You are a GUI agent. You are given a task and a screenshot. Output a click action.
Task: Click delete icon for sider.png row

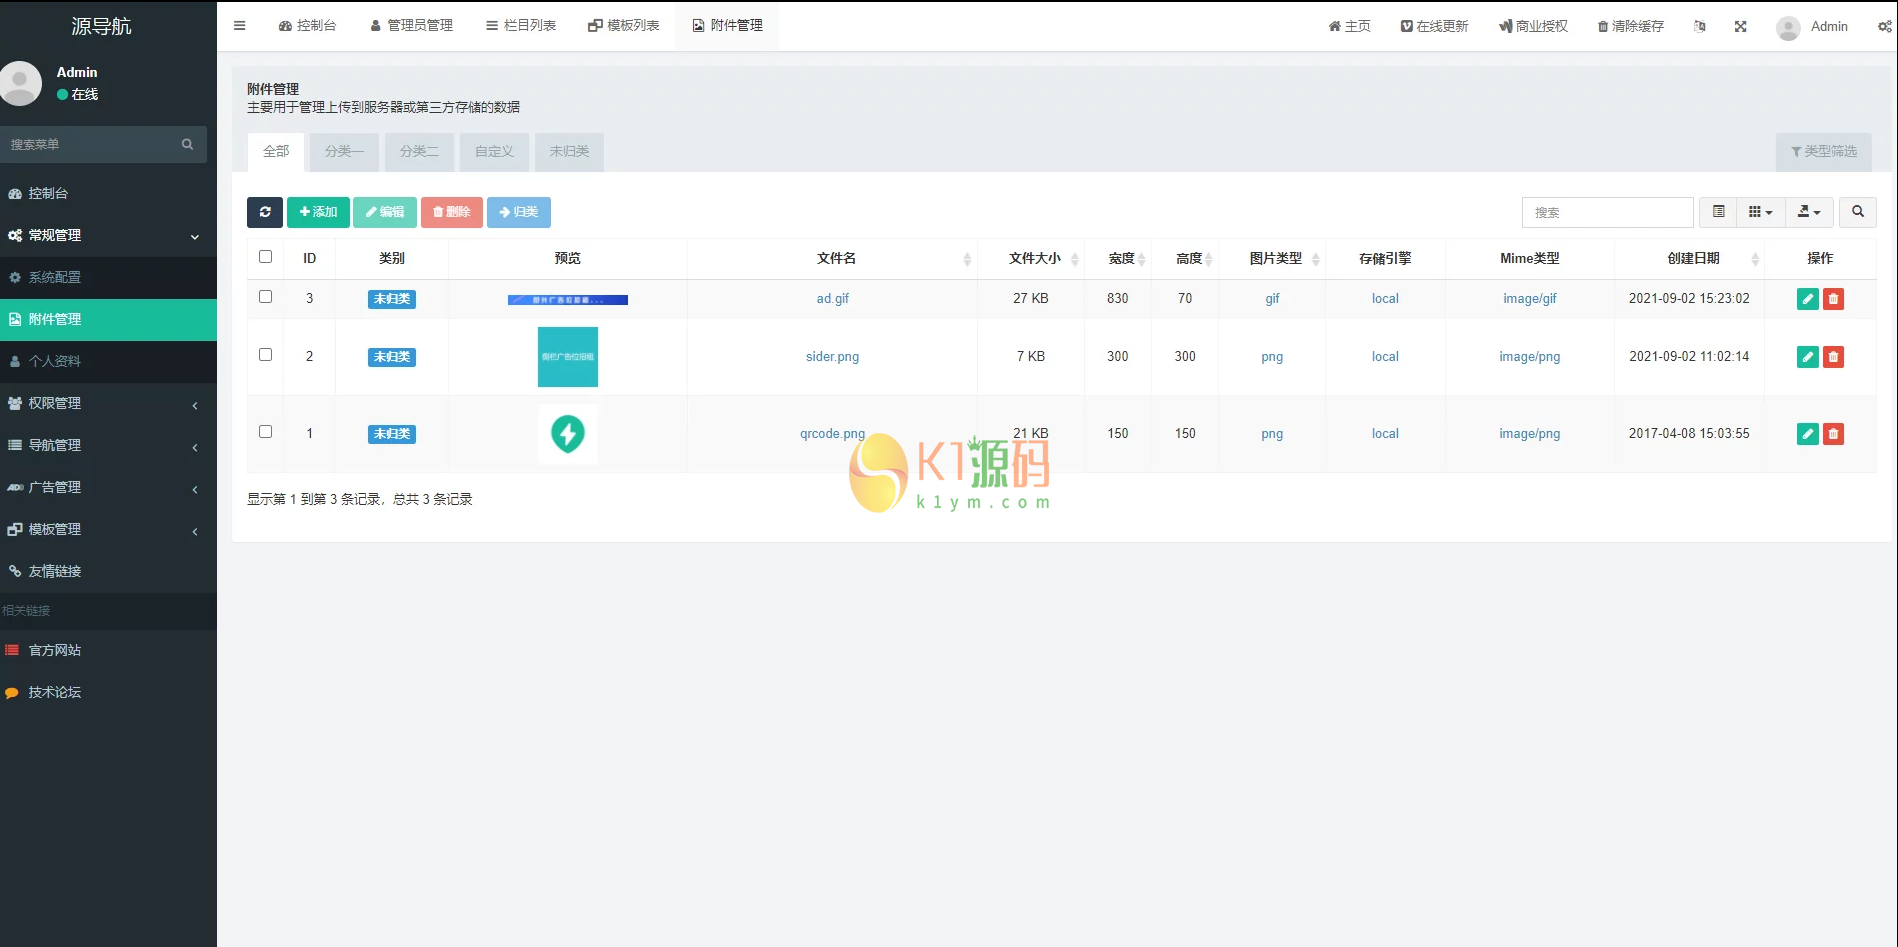click(1833, 357)
